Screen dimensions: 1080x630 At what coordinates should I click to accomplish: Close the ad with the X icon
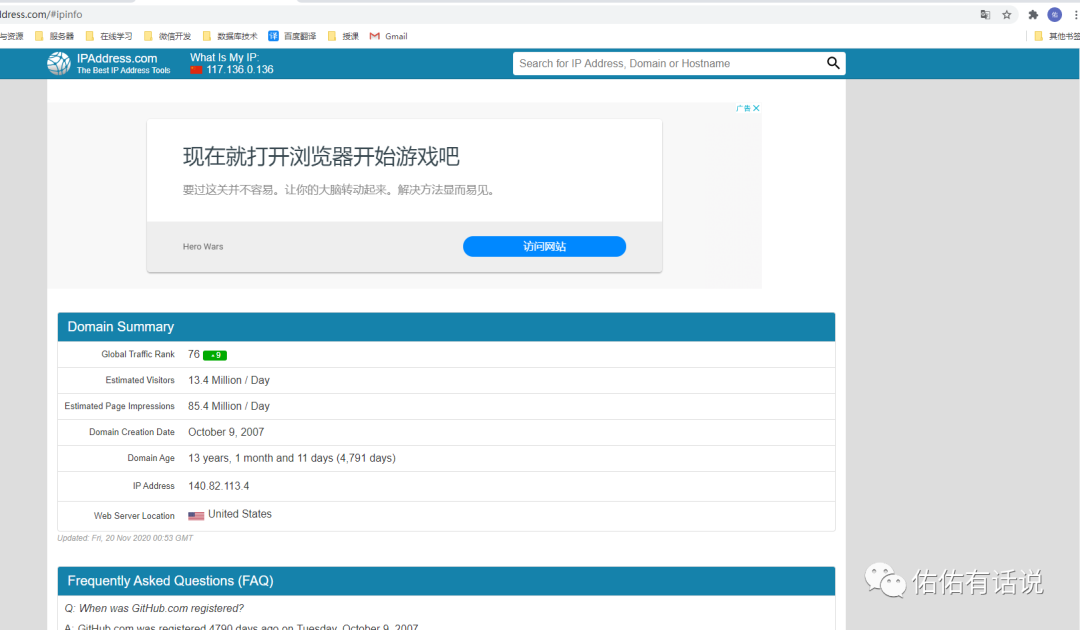coord(756,108)
